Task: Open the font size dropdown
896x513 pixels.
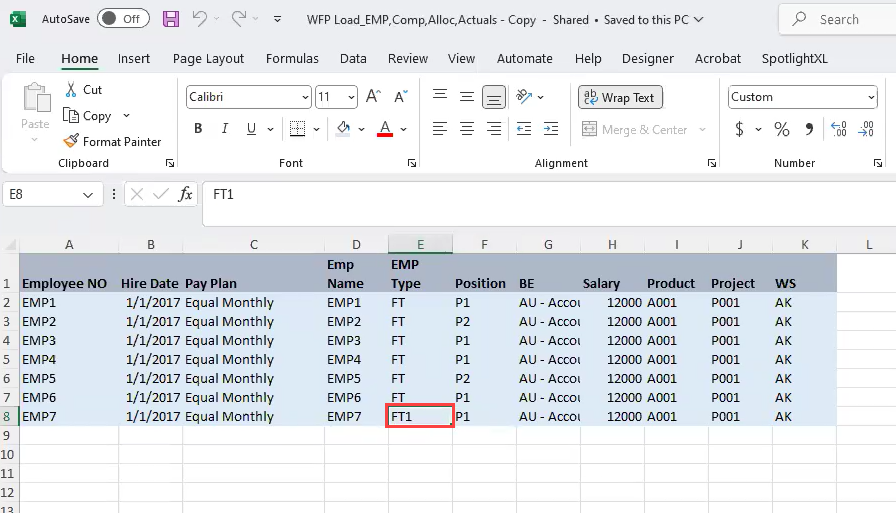Action: coord(351,97)
